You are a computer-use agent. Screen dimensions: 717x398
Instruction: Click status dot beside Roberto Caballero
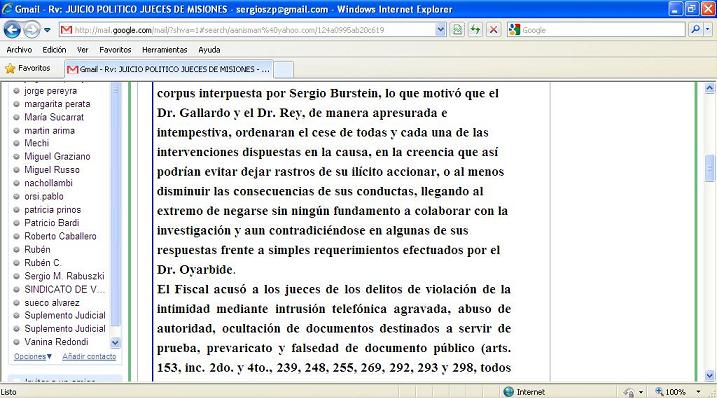click(x=16, y=237)
